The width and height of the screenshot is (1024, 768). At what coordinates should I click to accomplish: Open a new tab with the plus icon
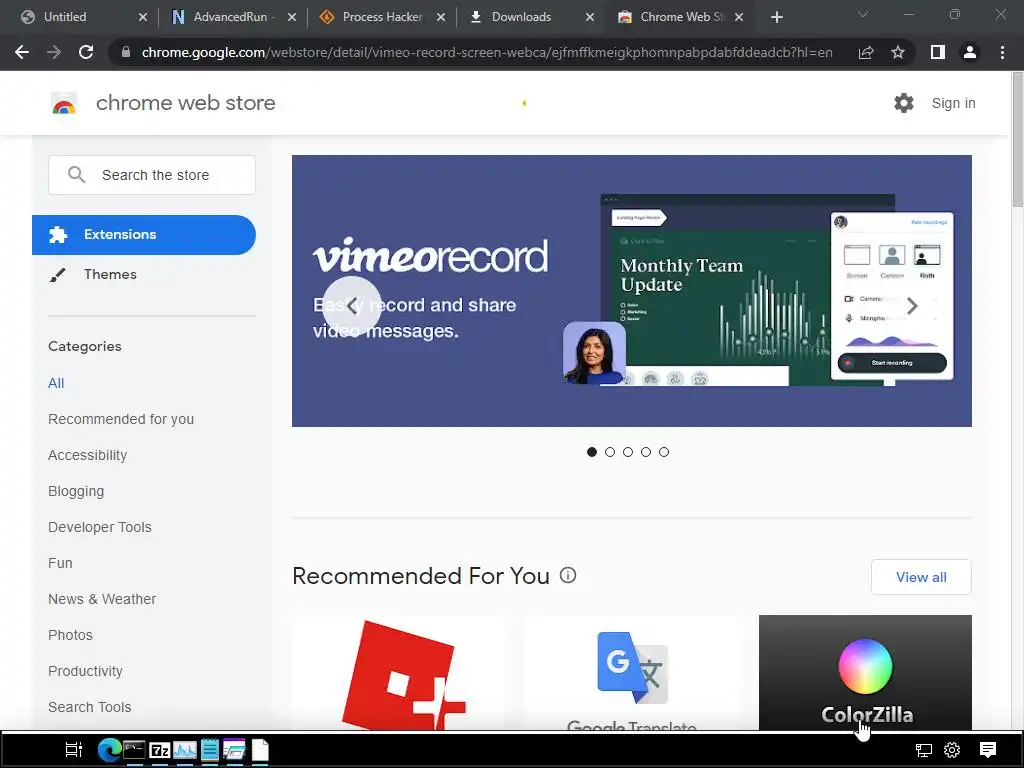[x=776, y=17]
